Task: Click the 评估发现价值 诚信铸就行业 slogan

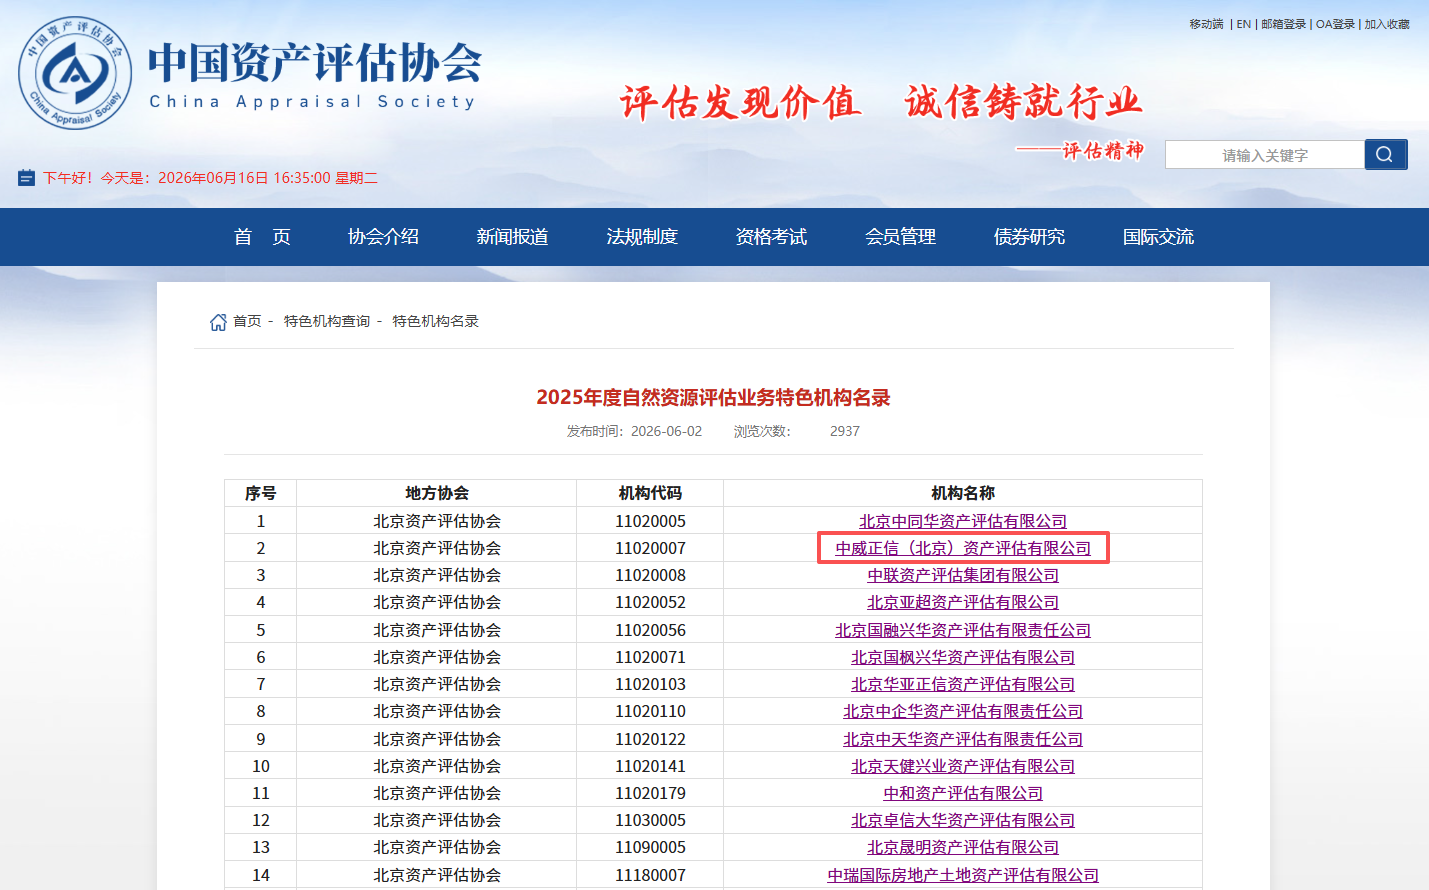Action: [881, 102]
